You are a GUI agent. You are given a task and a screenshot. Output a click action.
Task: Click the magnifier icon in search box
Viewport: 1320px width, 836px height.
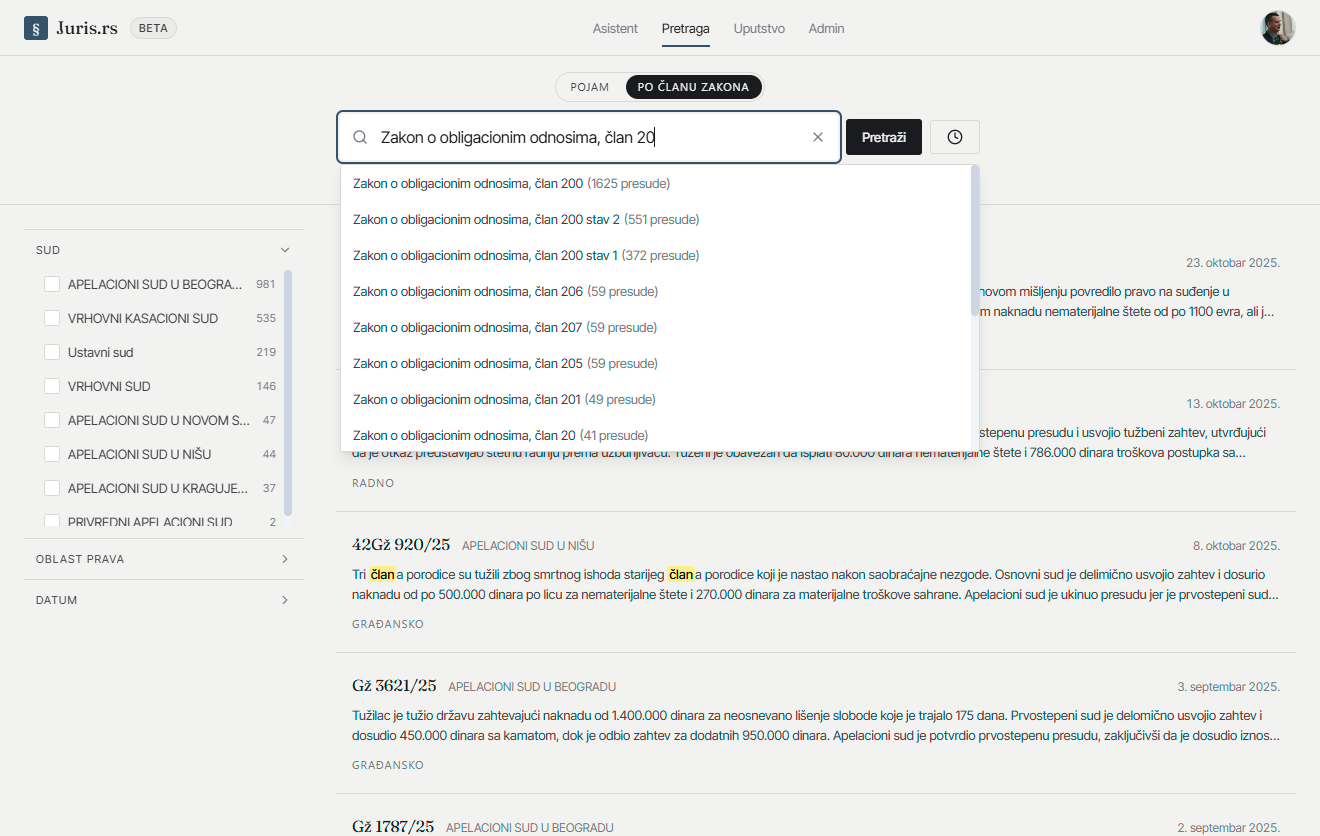click(x=361, y=137)
